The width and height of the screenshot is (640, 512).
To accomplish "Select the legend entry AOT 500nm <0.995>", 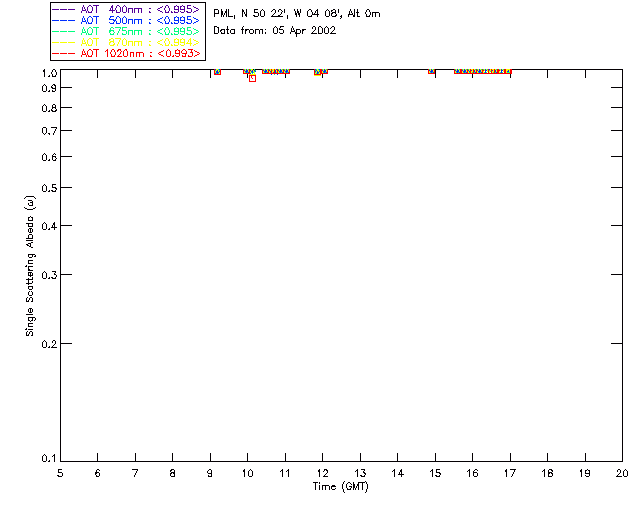I will tap(126, 20).
